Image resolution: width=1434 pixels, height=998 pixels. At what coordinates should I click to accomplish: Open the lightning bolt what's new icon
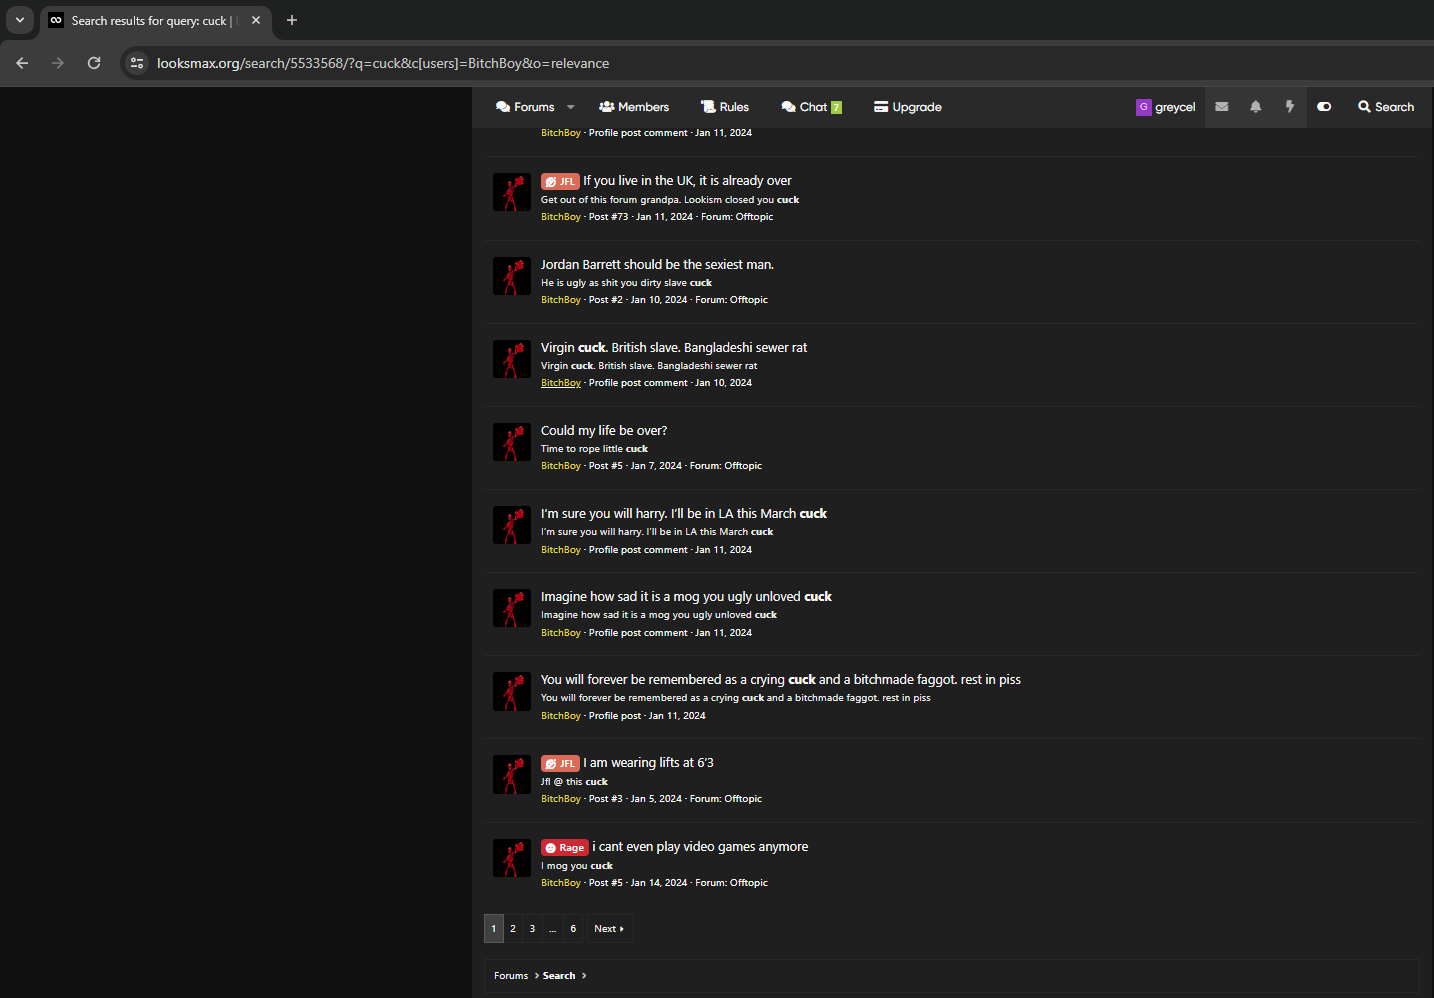click(1289, 107)
